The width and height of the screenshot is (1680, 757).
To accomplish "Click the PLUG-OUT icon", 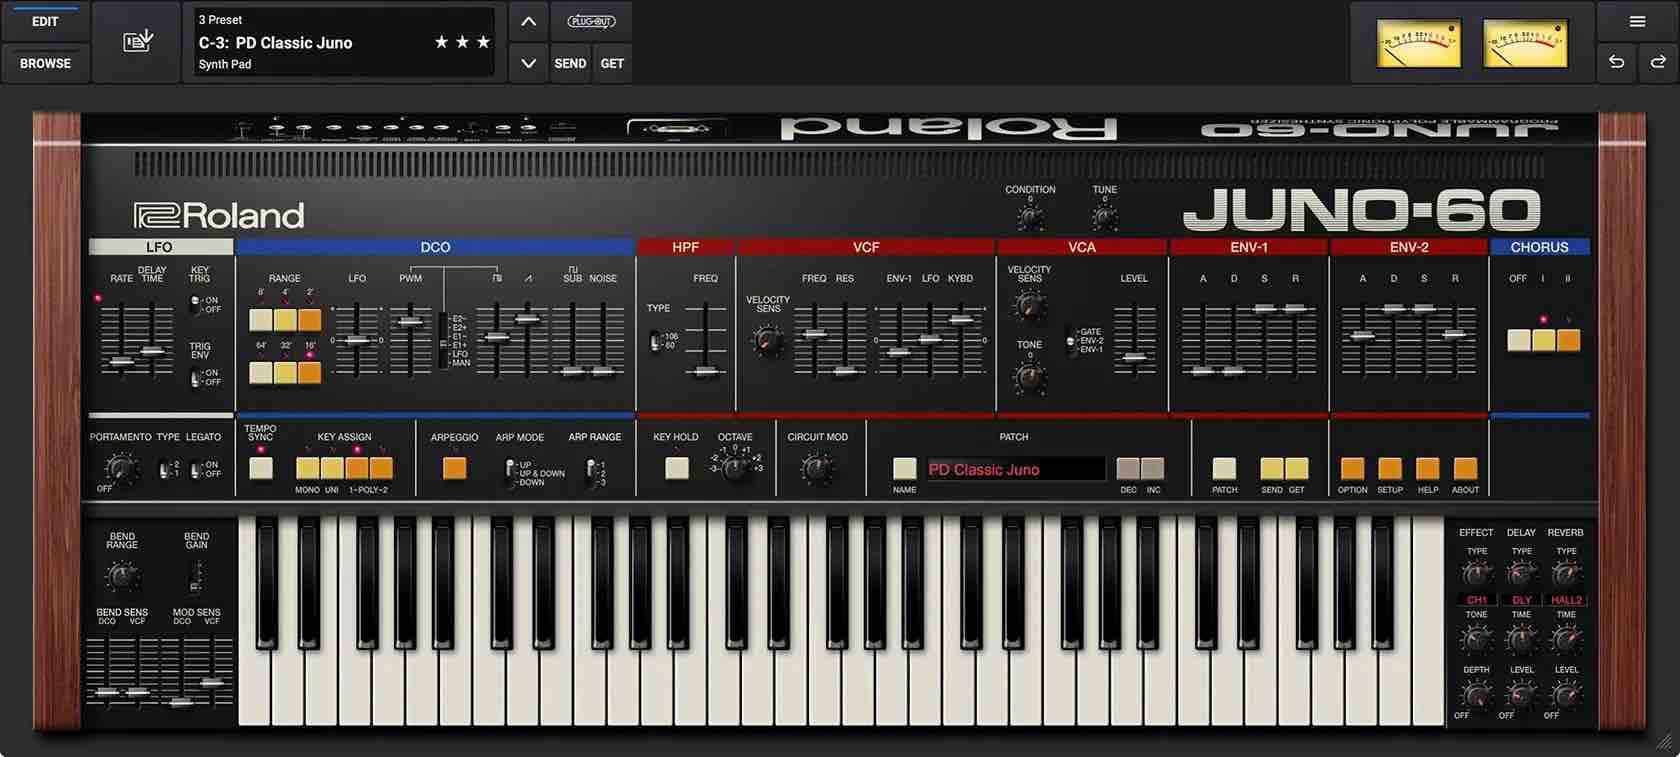I will 591,21.
